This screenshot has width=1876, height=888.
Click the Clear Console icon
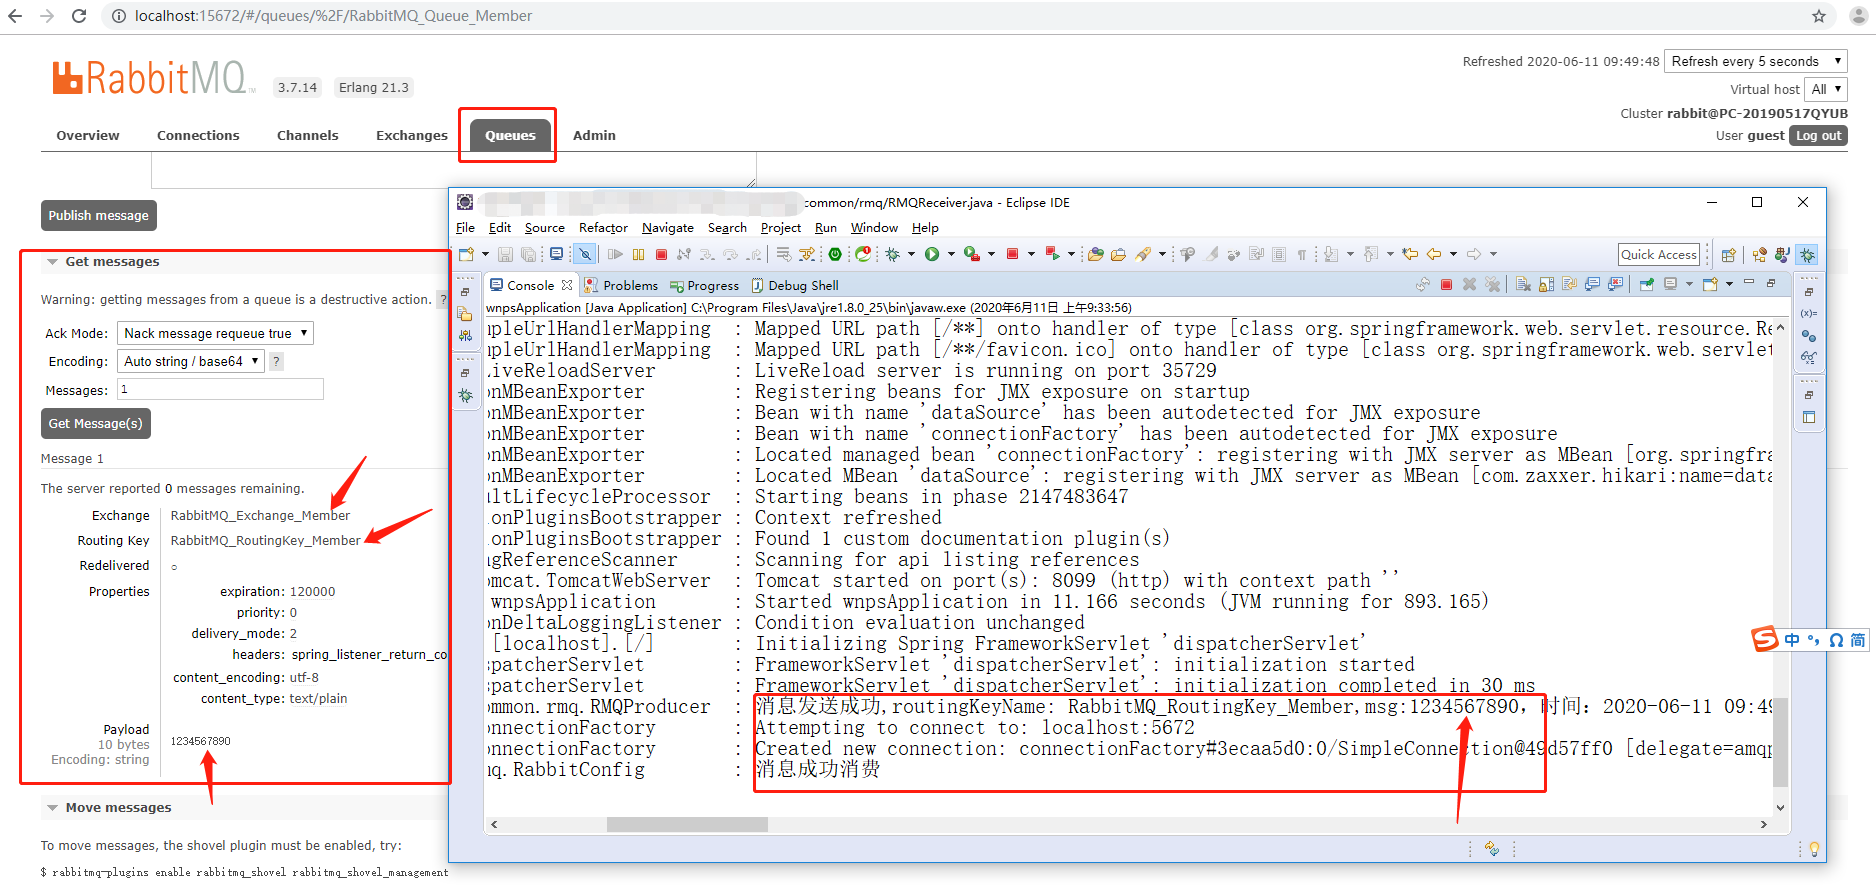(x=1522, y=285)
